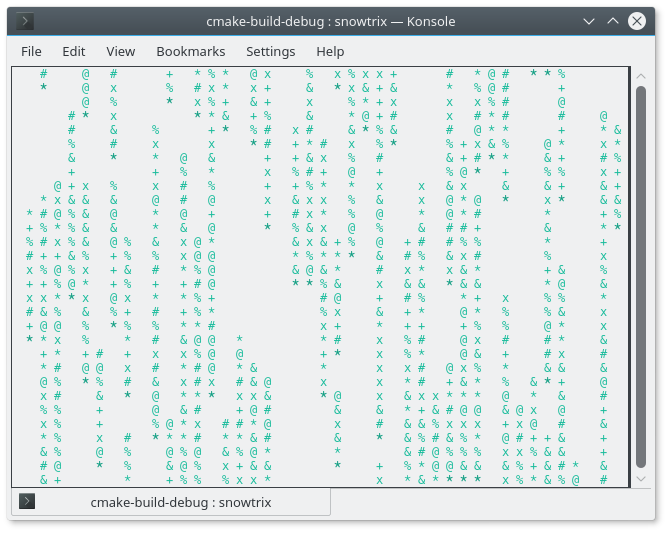The height and width of the screenshot is (533, 668).
Task: Maximize the Konsole window
Action: (613, 21)
